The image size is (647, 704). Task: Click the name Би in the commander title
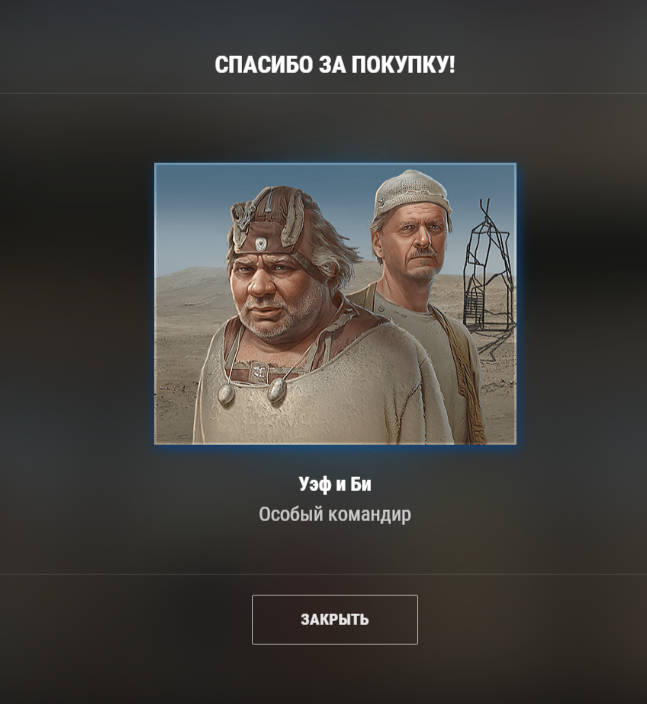pyautogui.click(x=361, y=484)
